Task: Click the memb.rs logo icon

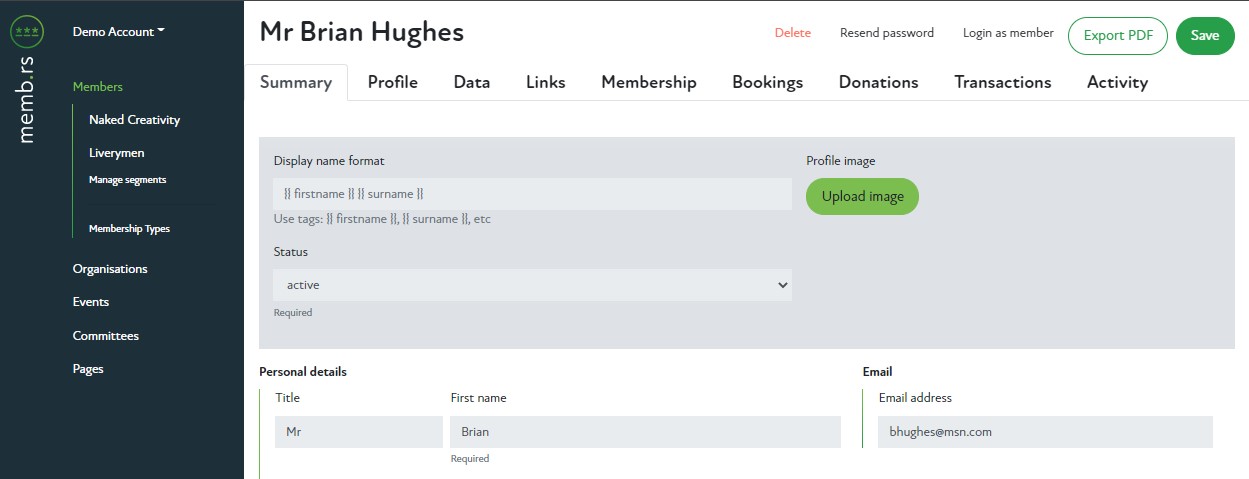Action: pos(25,32)
